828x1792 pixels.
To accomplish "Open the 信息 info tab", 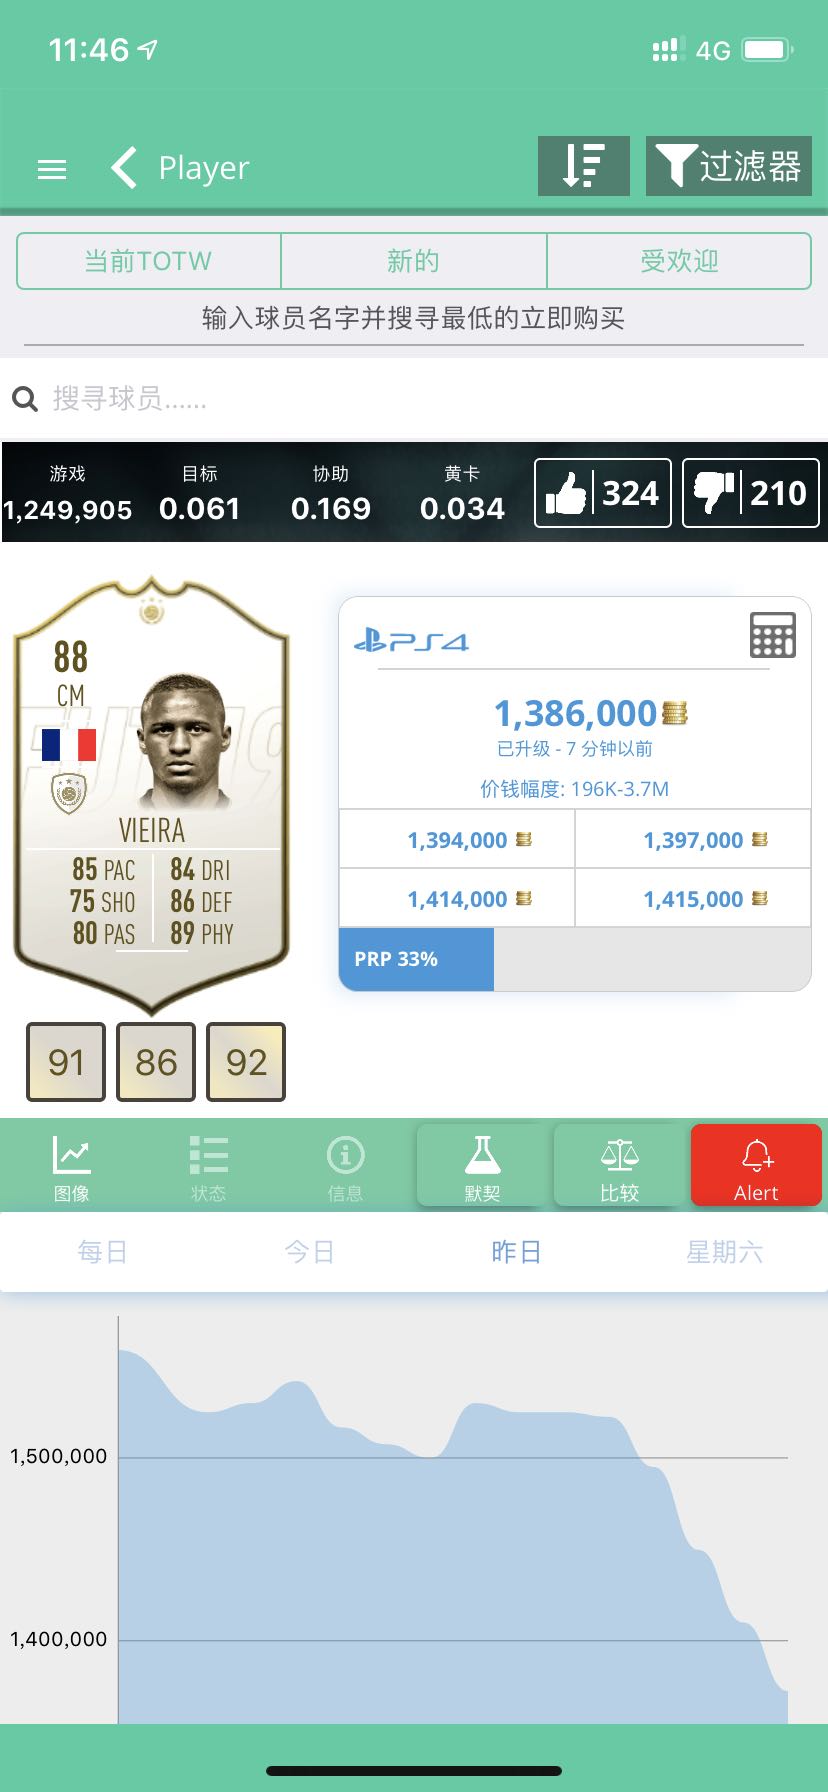I will [x=345, y=1167].
